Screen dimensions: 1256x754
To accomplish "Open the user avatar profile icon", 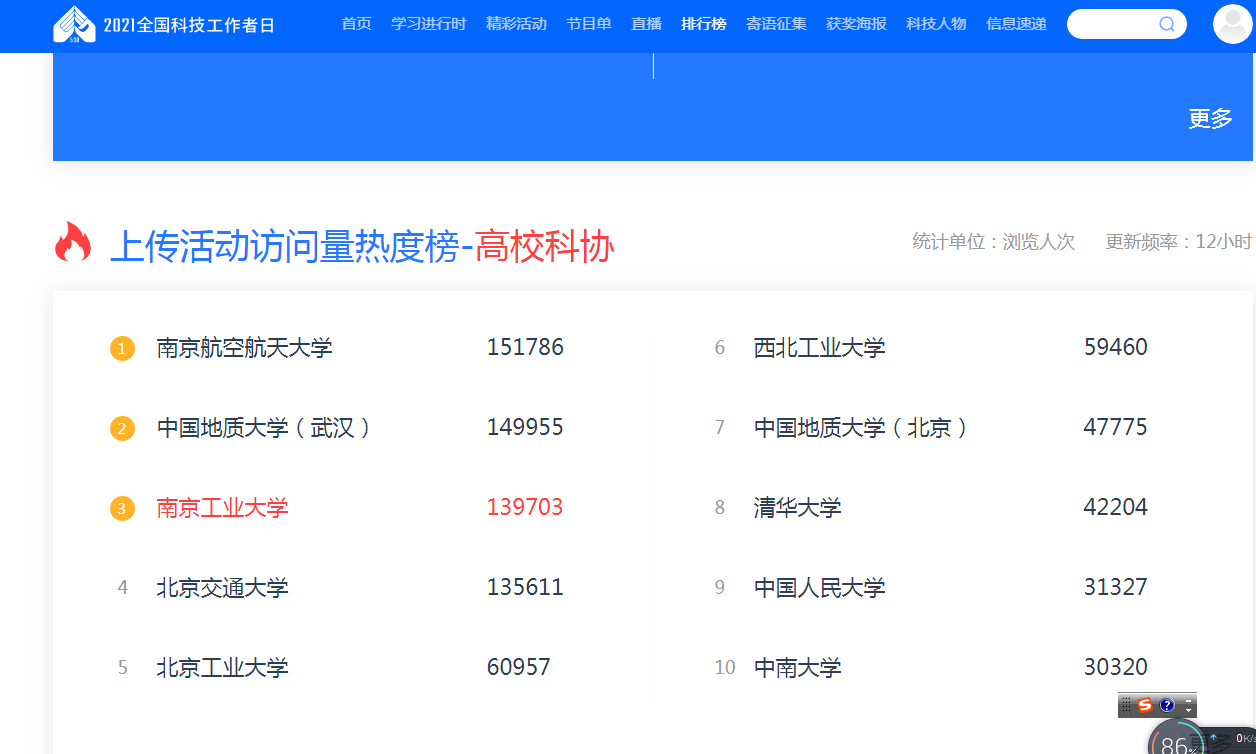I will click(x=1232, y=24).
